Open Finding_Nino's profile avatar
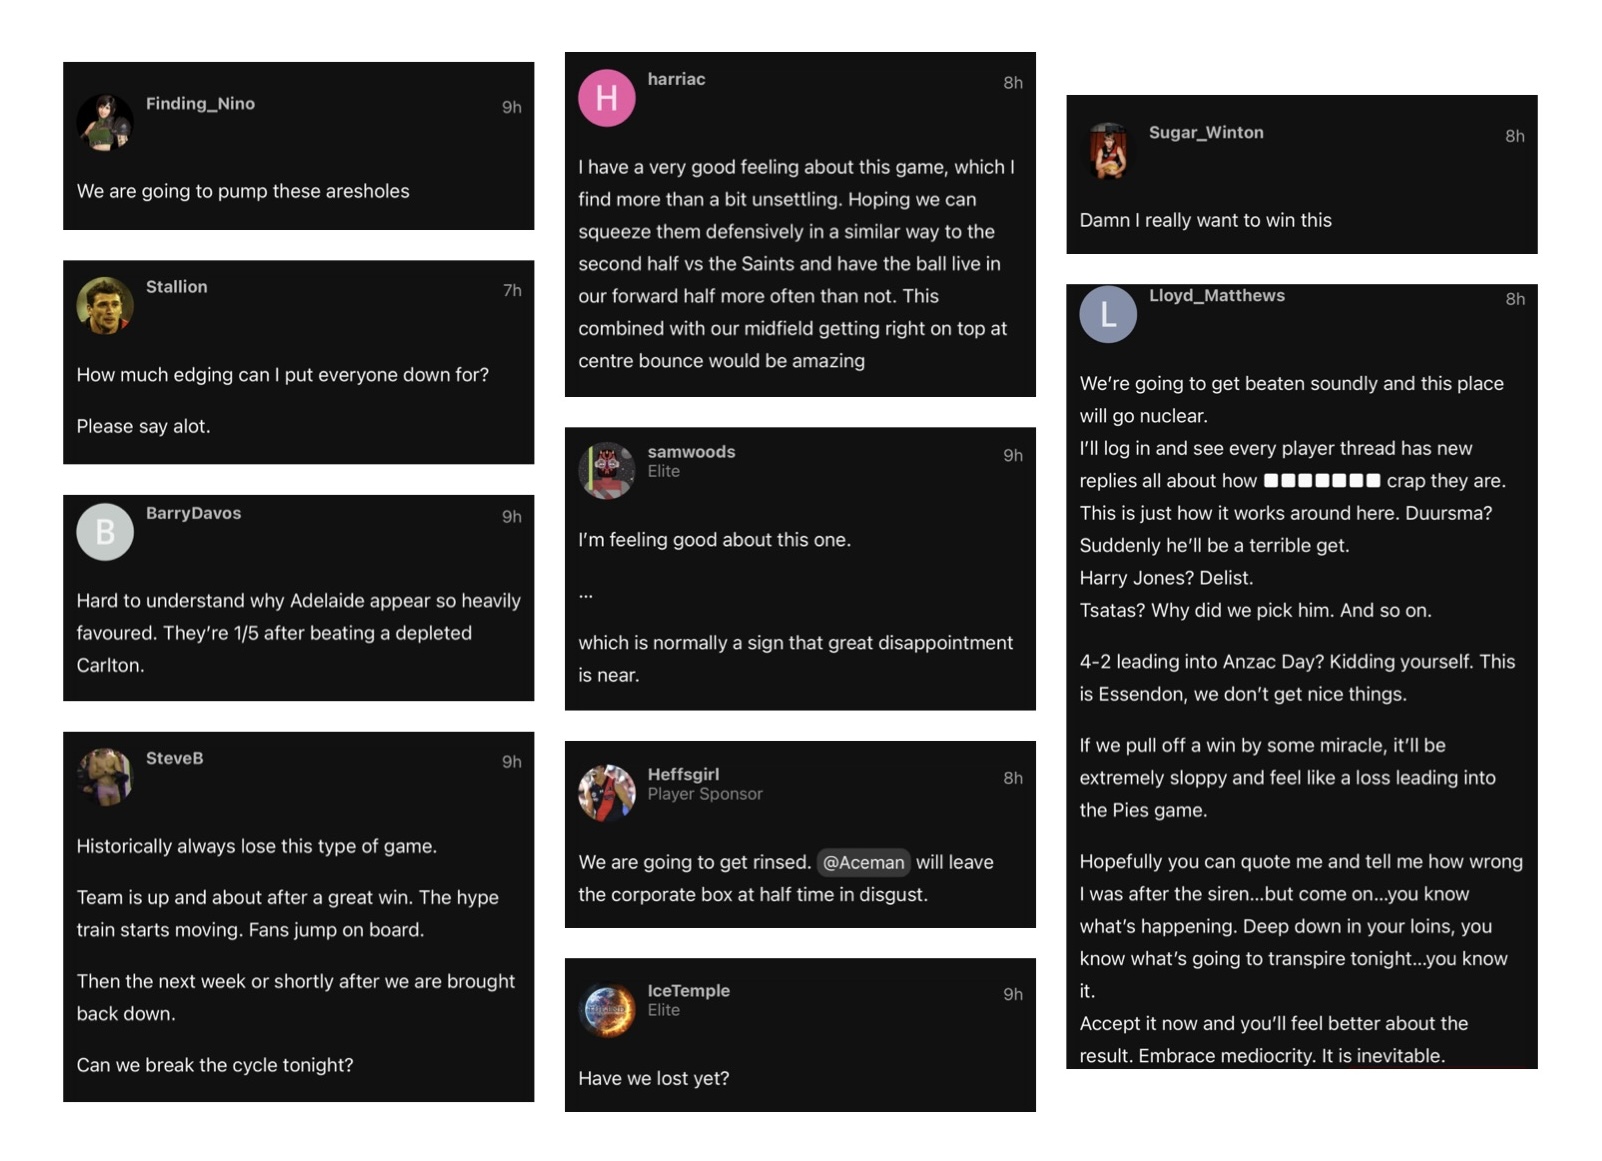The image size is (1602, 1161). coord(105,123)
